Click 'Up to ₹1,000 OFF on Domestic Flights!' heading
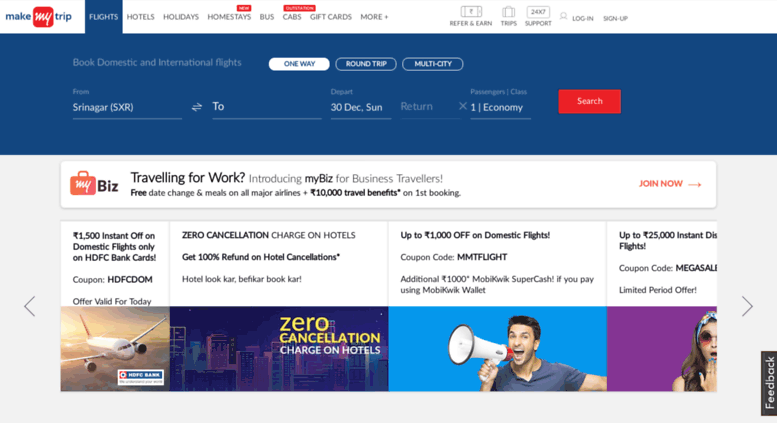The height and width of the screenshot is (423, 777). click(x=475, y=235)
